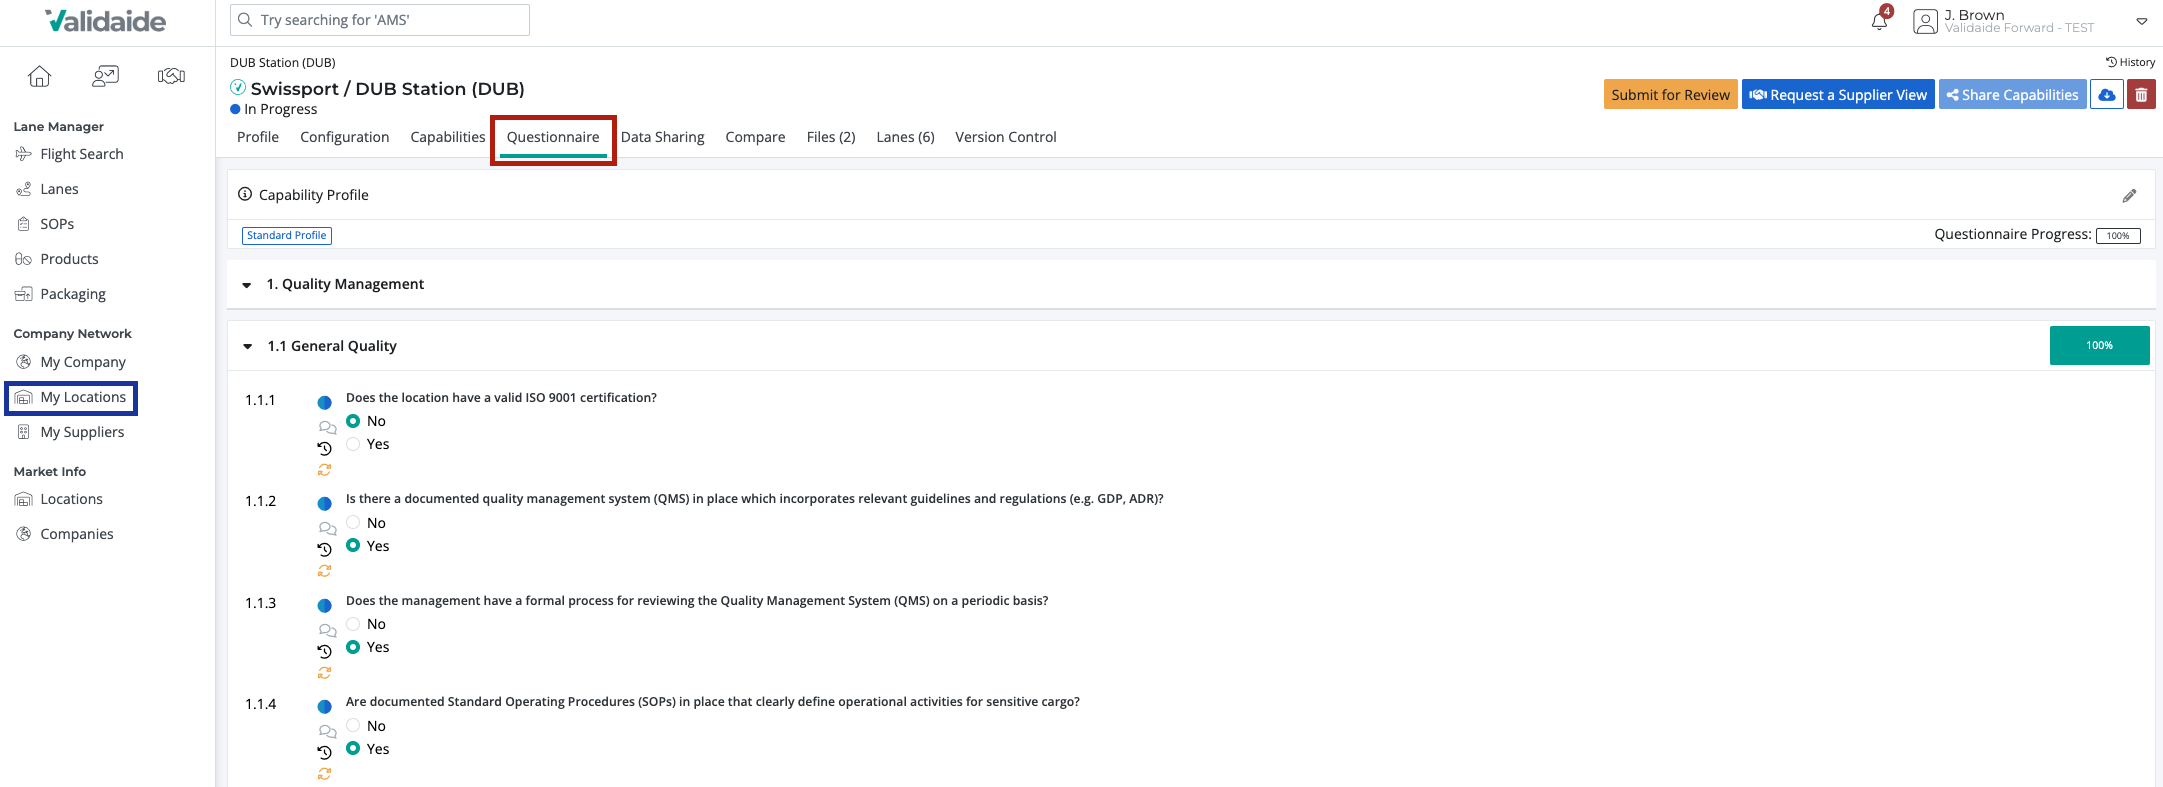Click the green 100% General Quality indicator
The width and height of the screenshot is (2163, 787).
coord(2099,346)
